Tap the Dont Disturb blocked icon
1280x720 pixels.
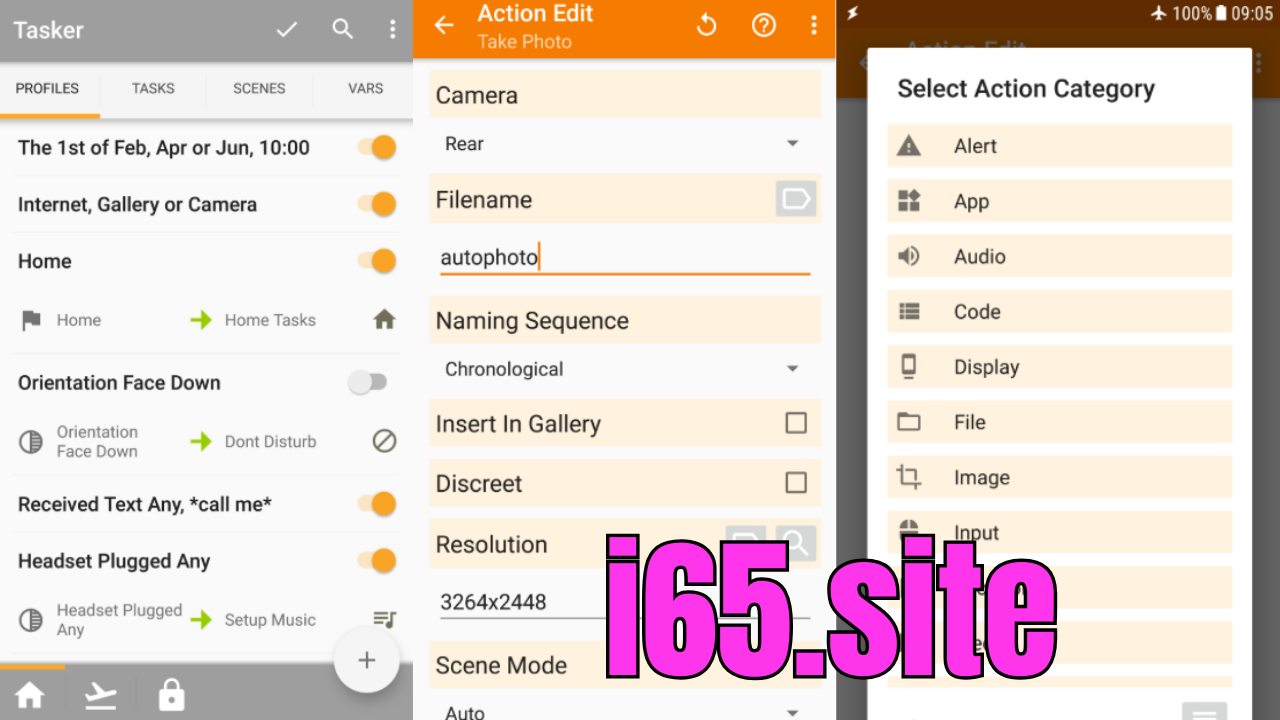[384, 441]
